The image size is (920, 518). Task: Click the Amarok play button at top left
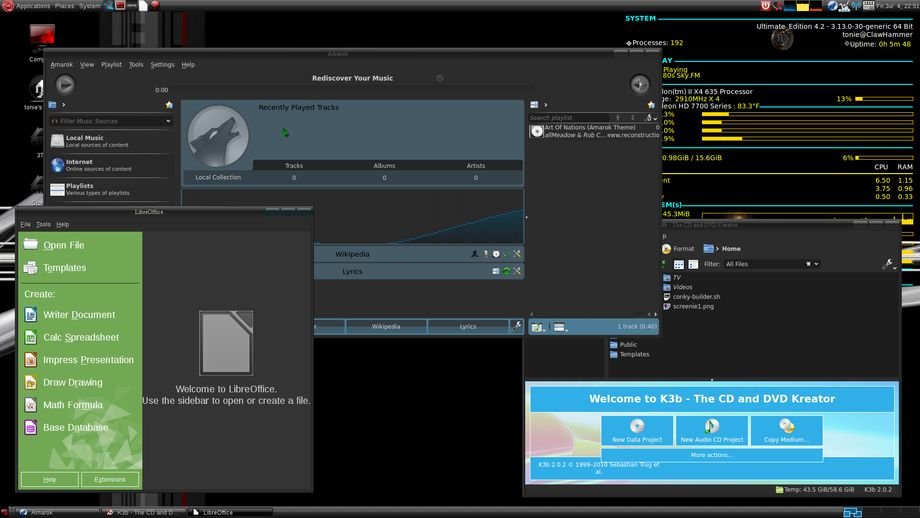coord(65,85)
